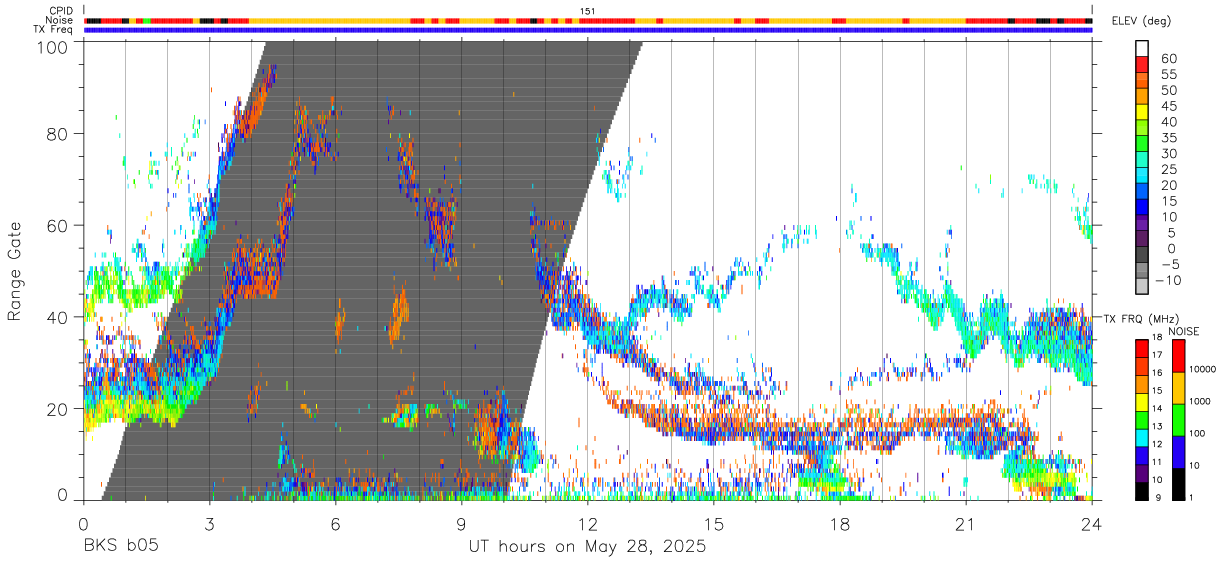The image size is (1228, 567).
Task: Select the yellow segment of NOISE colorbar
Action: pos(1177,387)
